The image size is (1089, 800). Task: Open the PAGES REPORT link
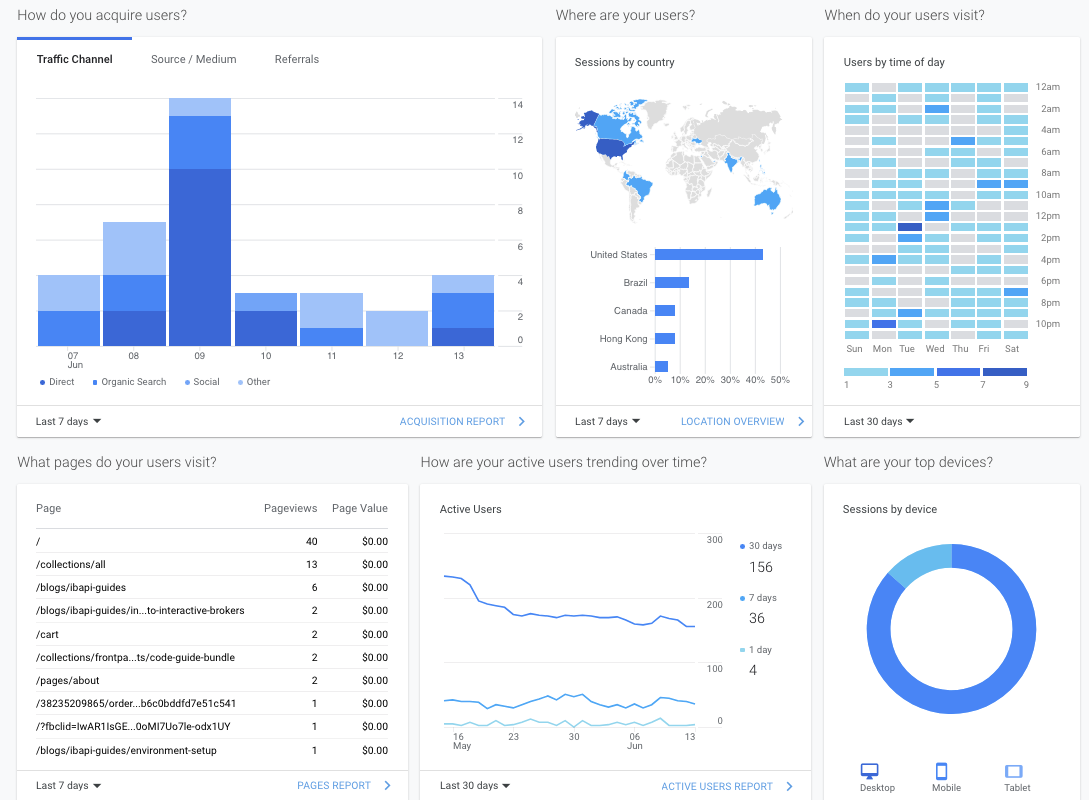(x=335, y=785)
